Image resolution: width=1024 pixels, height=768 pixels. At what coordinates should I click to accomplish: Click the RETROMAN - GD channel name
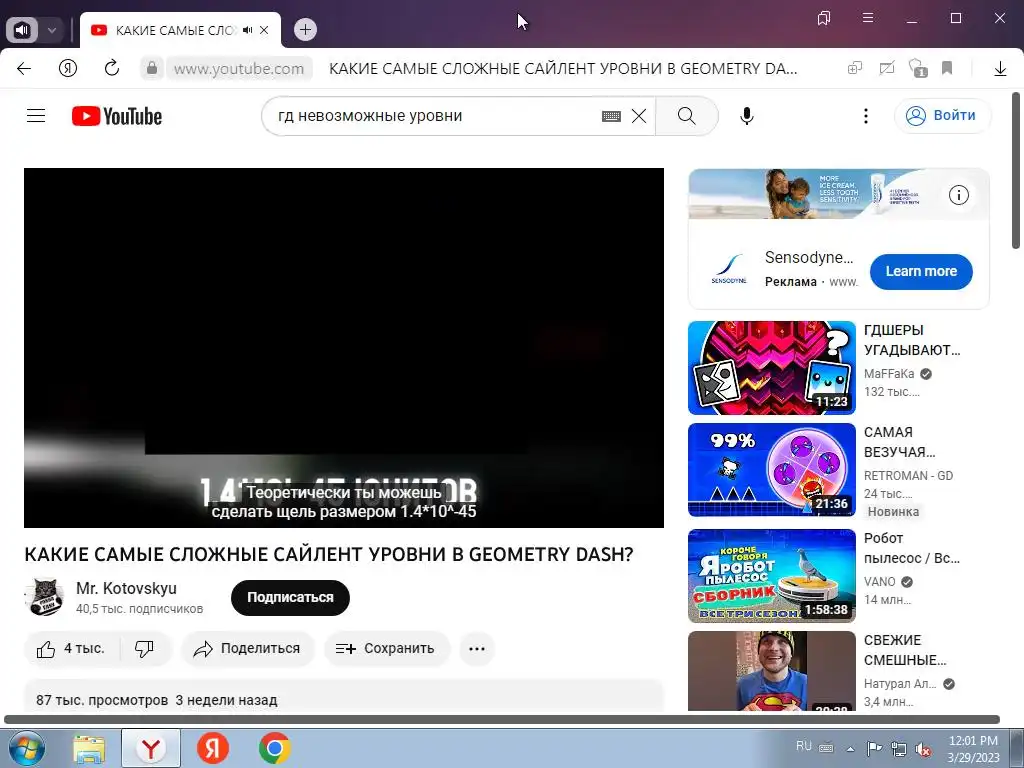908,475
